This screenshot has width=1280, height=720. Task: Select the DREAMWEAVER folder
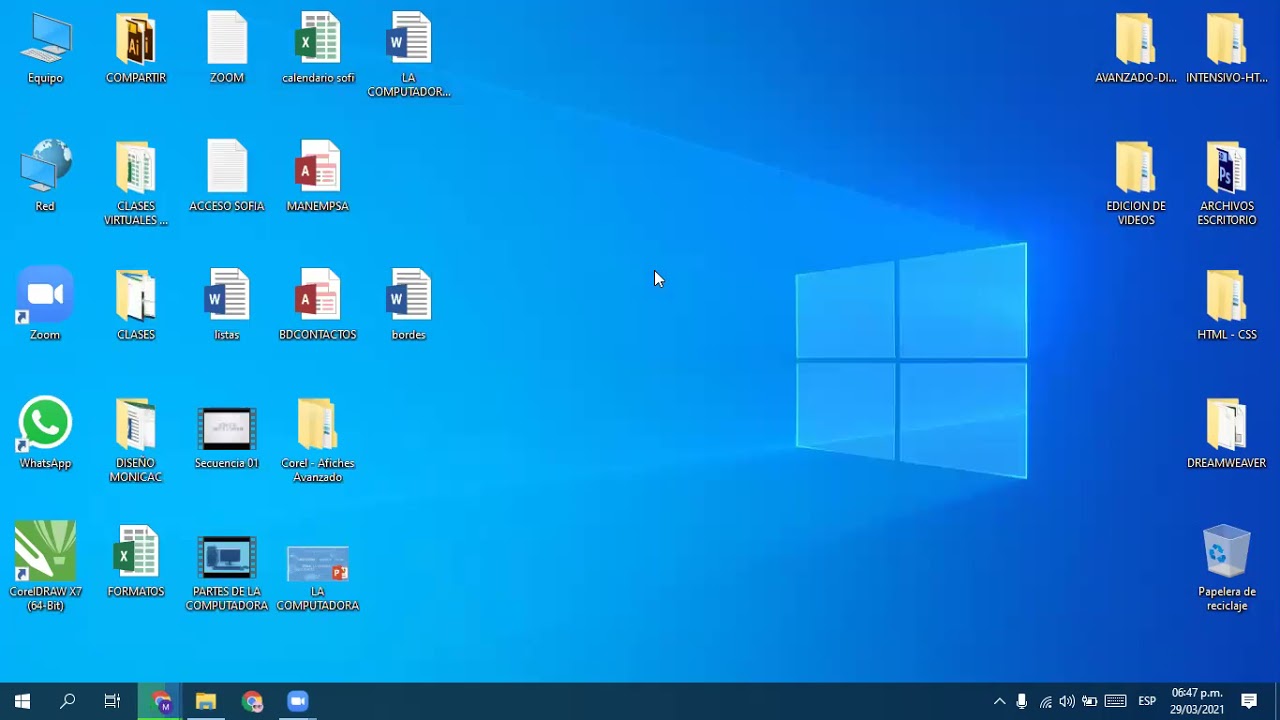1227,433
